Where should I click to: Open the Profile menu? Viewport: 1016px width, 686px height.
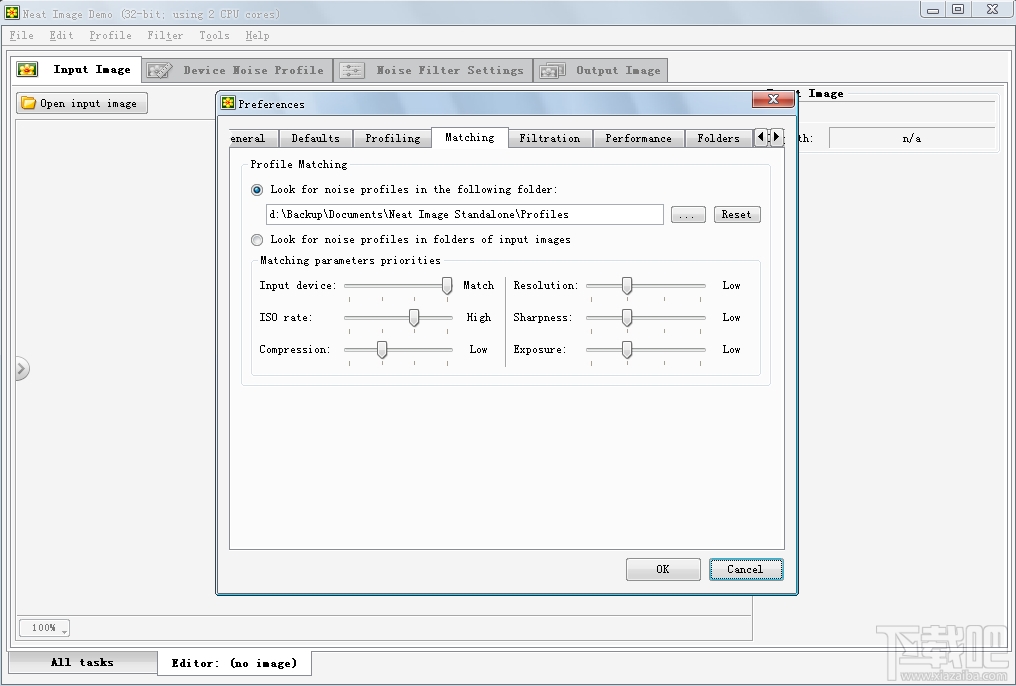tap(110, 36)
